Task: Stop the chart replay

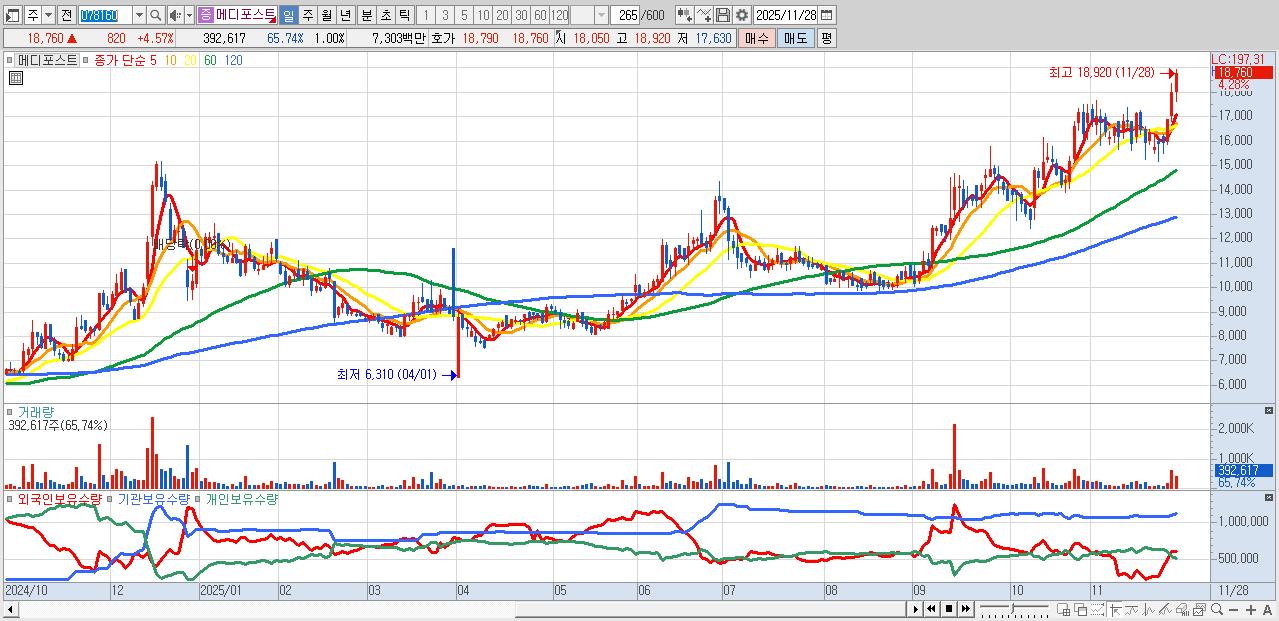Action: coord(949,609)
